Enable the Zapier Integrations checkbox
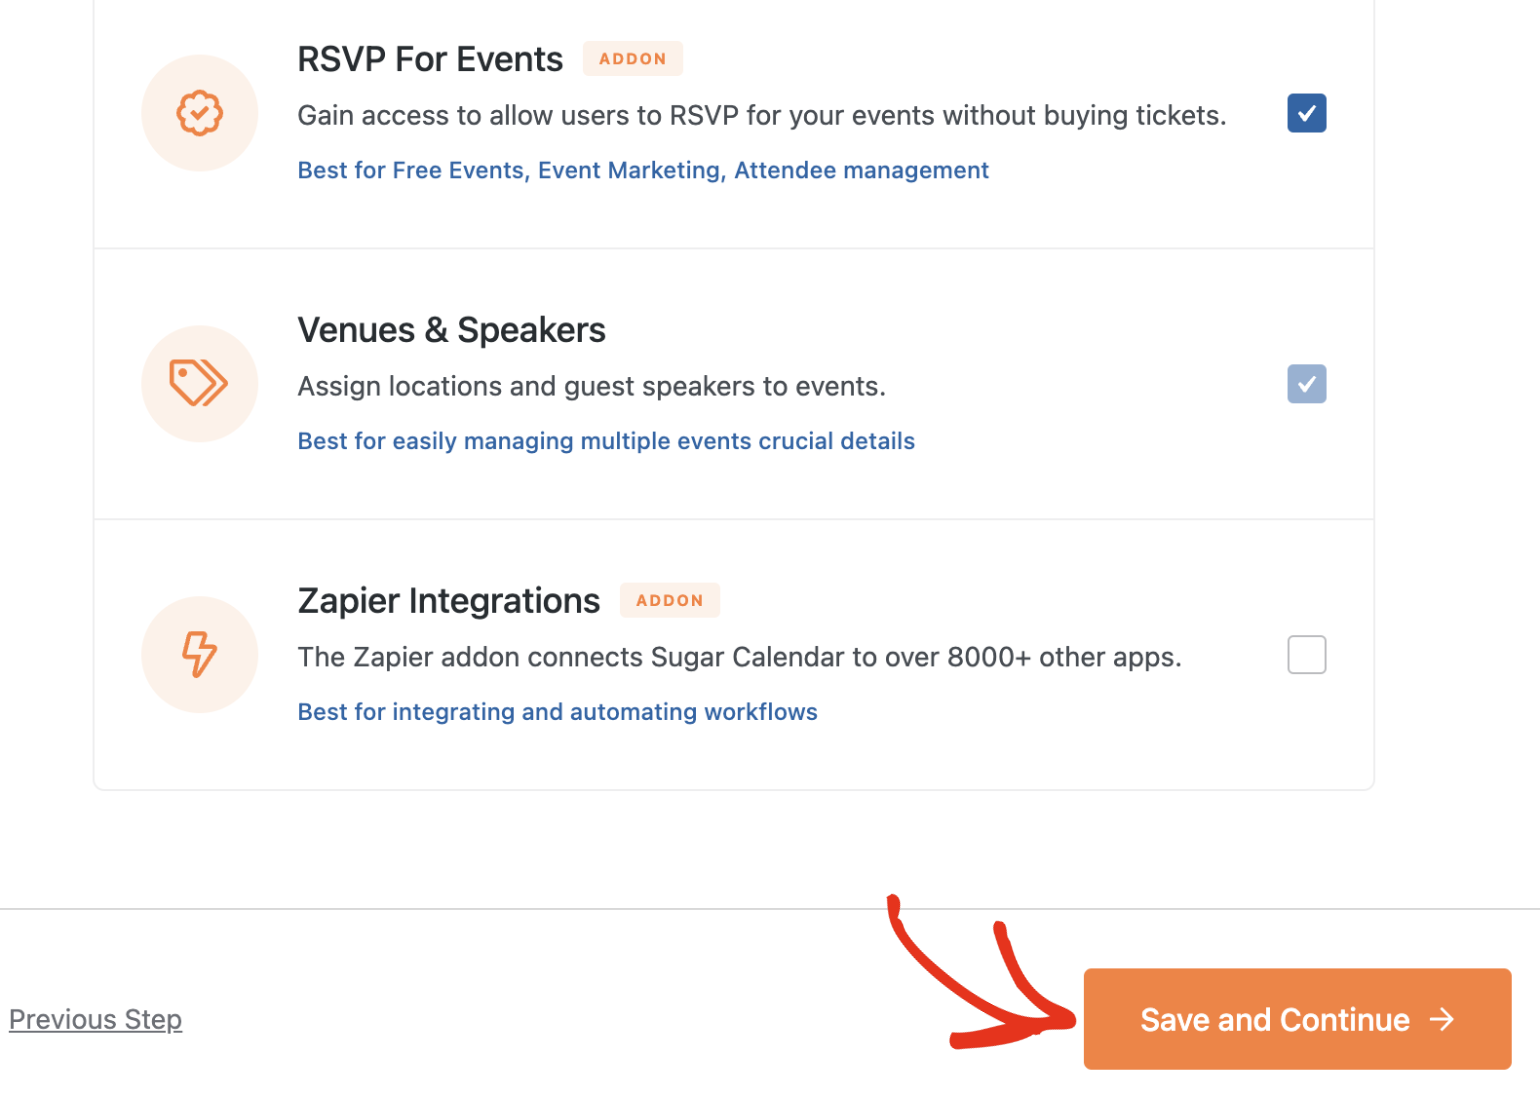 (1307, 655)
